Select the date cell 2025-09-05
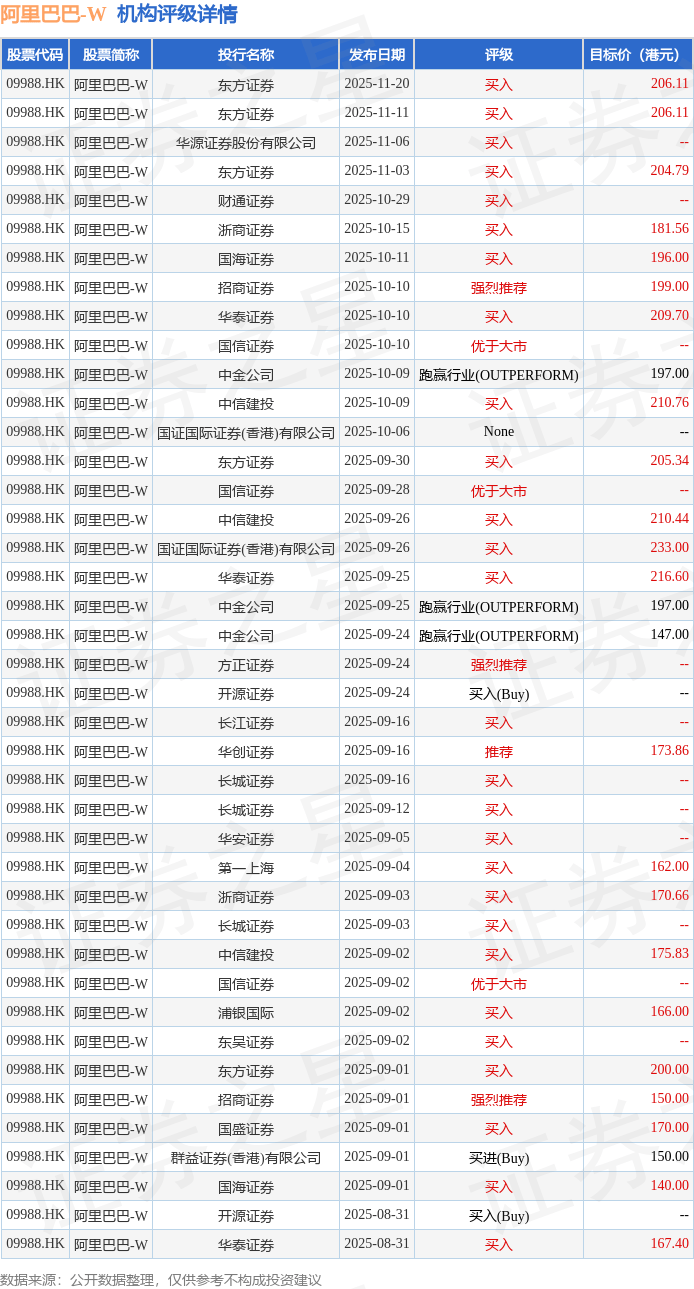The image size is (694, 1289). (x=377, y=838)
